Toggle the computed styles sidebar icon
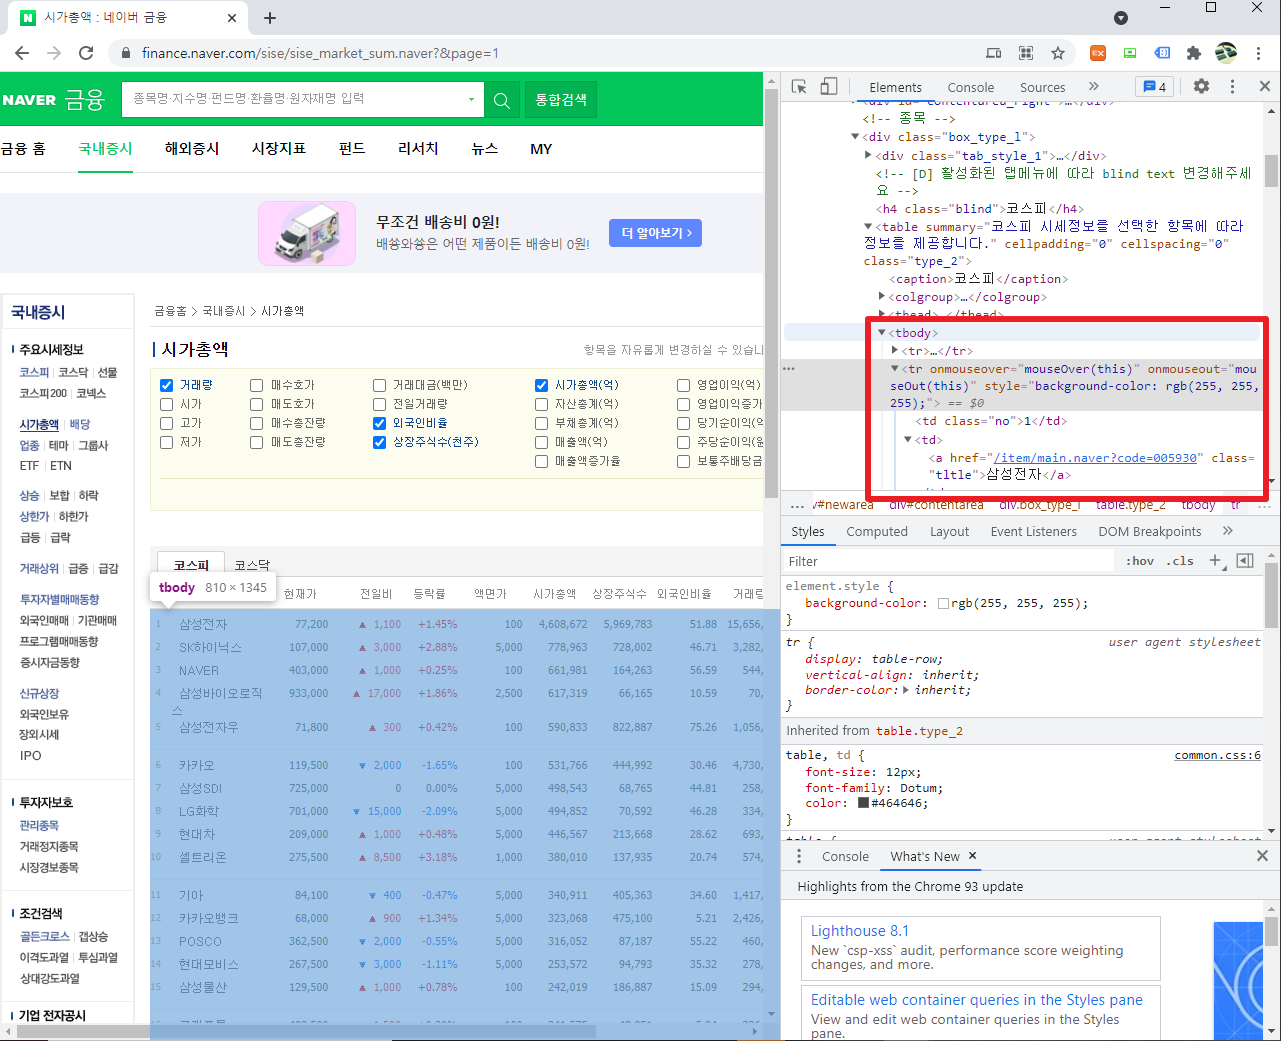 [1245, 560]
